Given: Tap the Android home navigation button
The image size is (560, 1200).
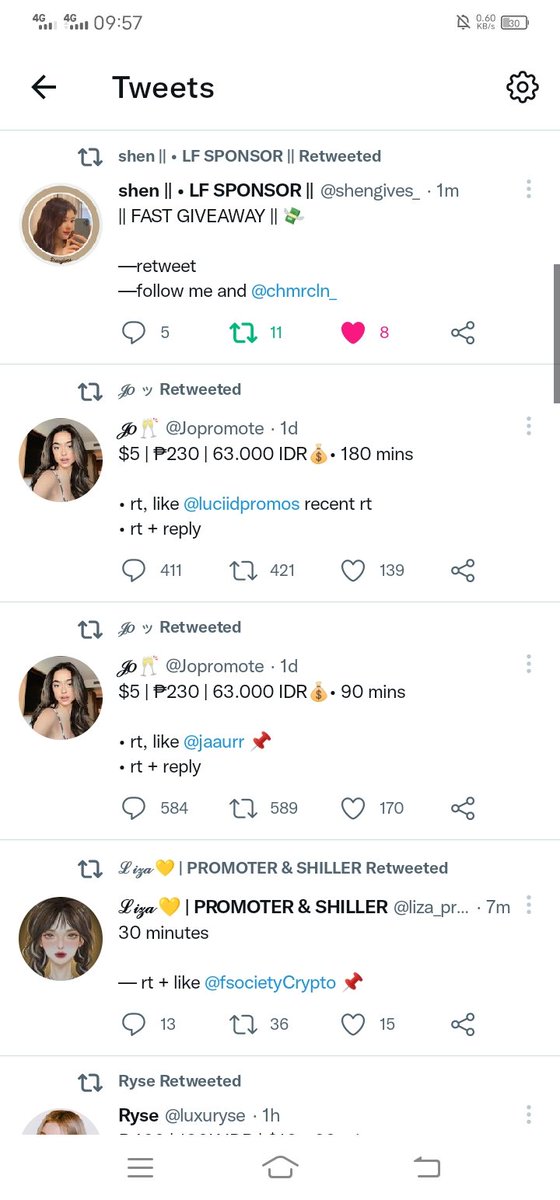Looking at the screenshot, I should click(280, 1166).
